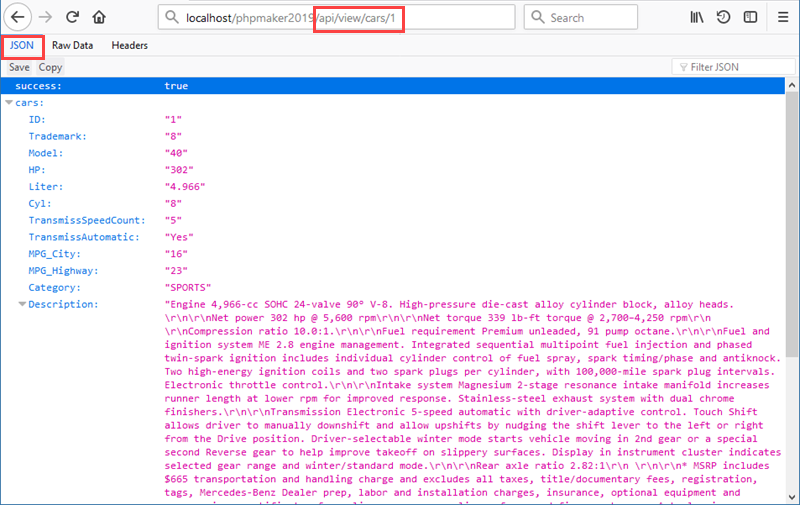The height and width of the screenshot is (505, 800).
Task: Click the Forward arrow button
Action: [x=45, y=17]
